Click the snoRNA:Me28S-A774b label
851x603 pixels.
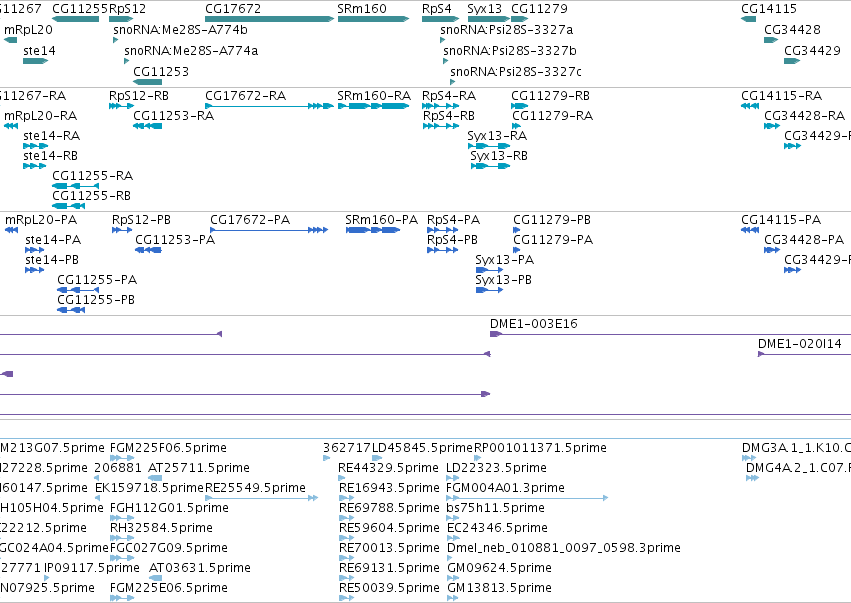point(180,29)
